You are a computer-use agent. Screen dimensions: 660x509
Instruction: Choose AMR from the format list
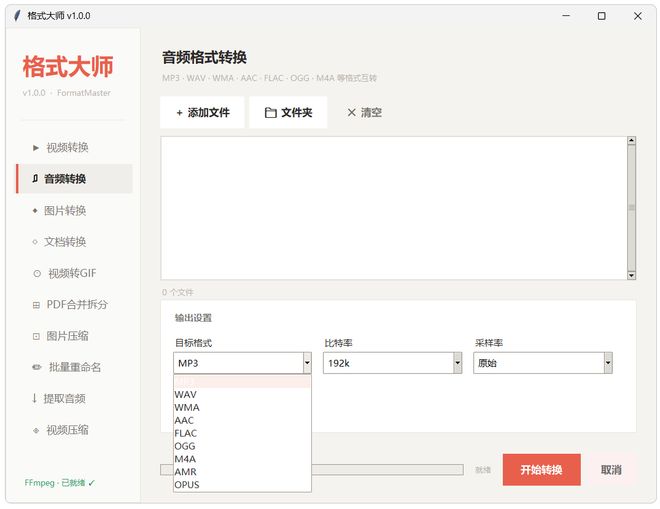pos(242,472)
